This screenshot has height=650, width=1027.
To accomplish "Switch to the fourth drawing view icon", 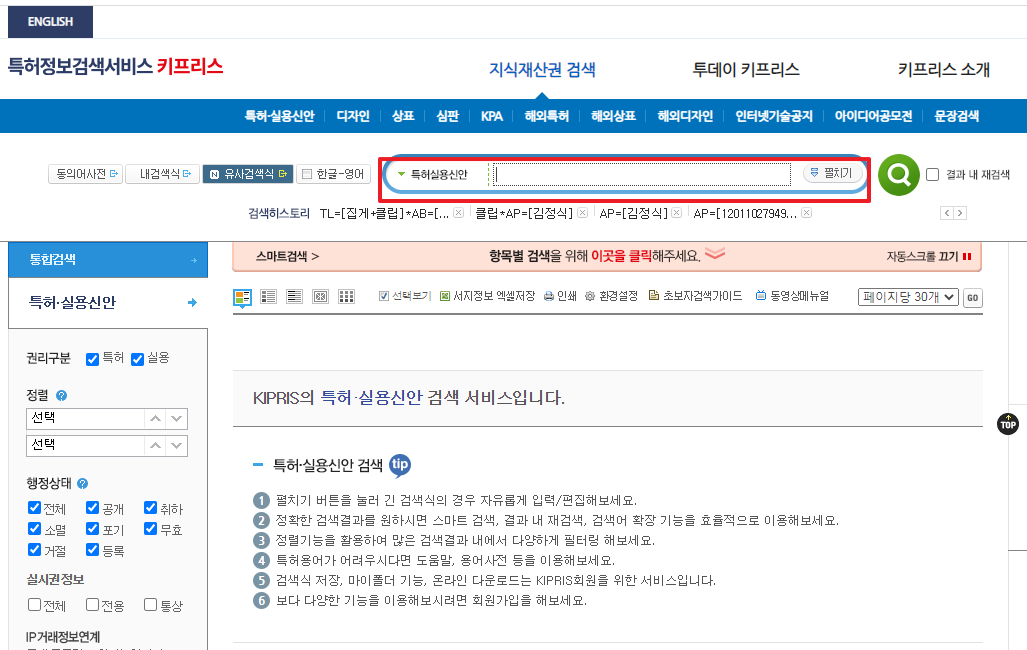I will pos(320,297).
